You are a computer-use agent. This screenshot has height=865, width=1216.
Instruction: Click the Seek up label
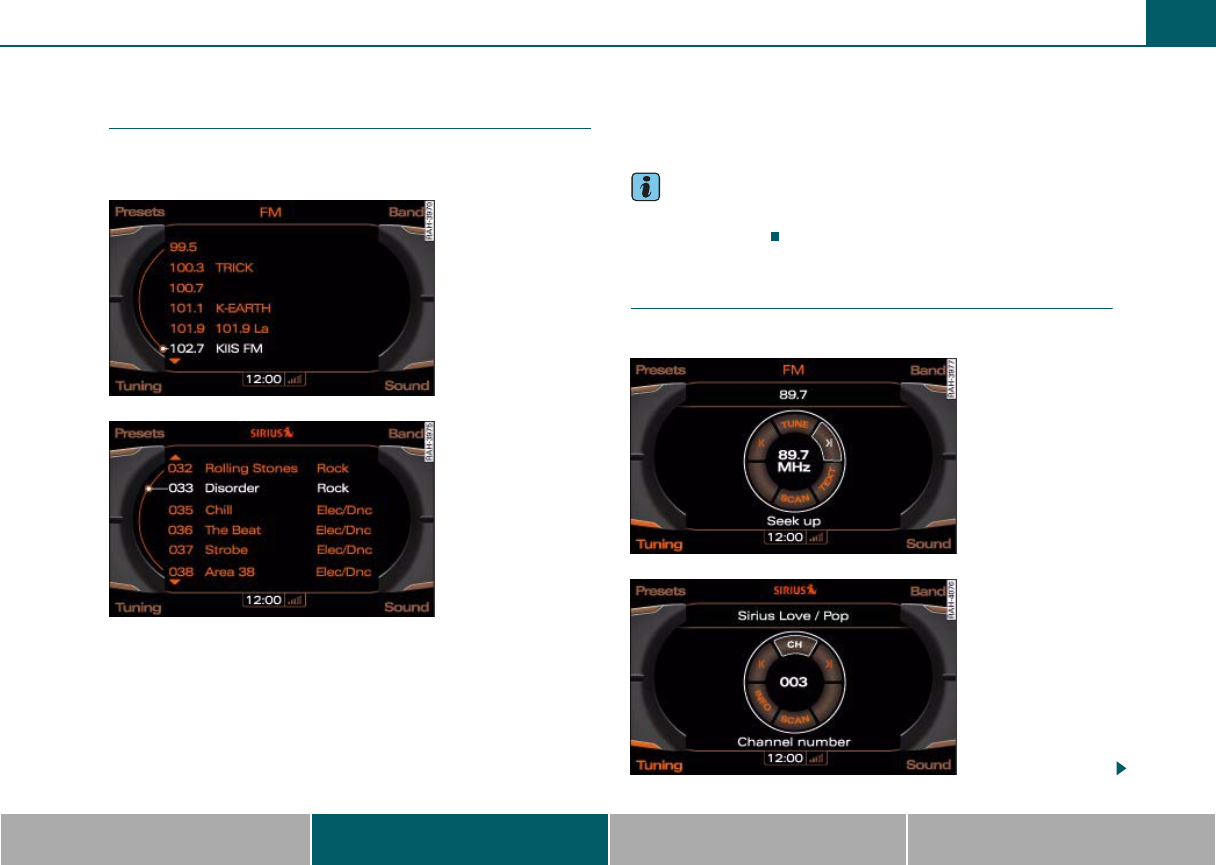tap(793, 521)
